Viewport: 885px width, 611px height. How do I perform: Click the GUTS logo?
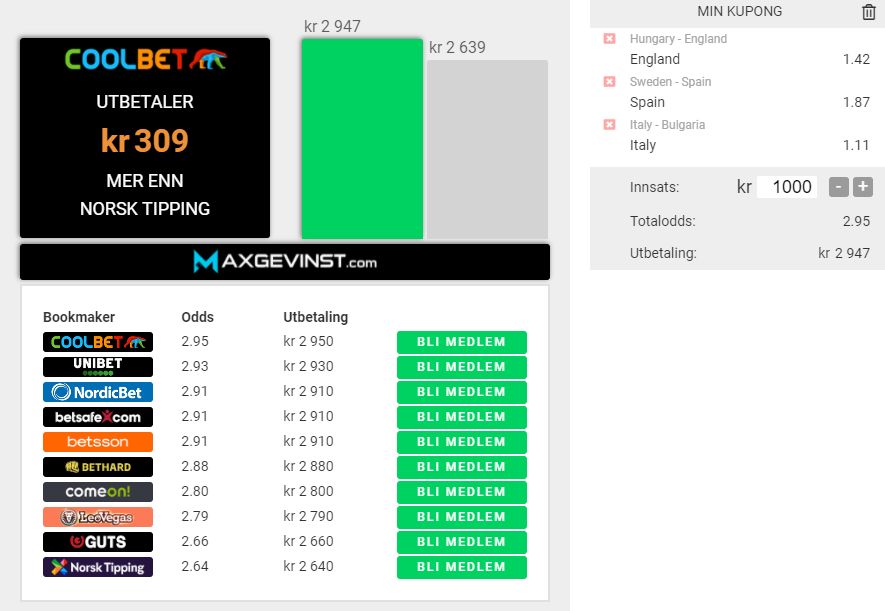coord(98,542)
